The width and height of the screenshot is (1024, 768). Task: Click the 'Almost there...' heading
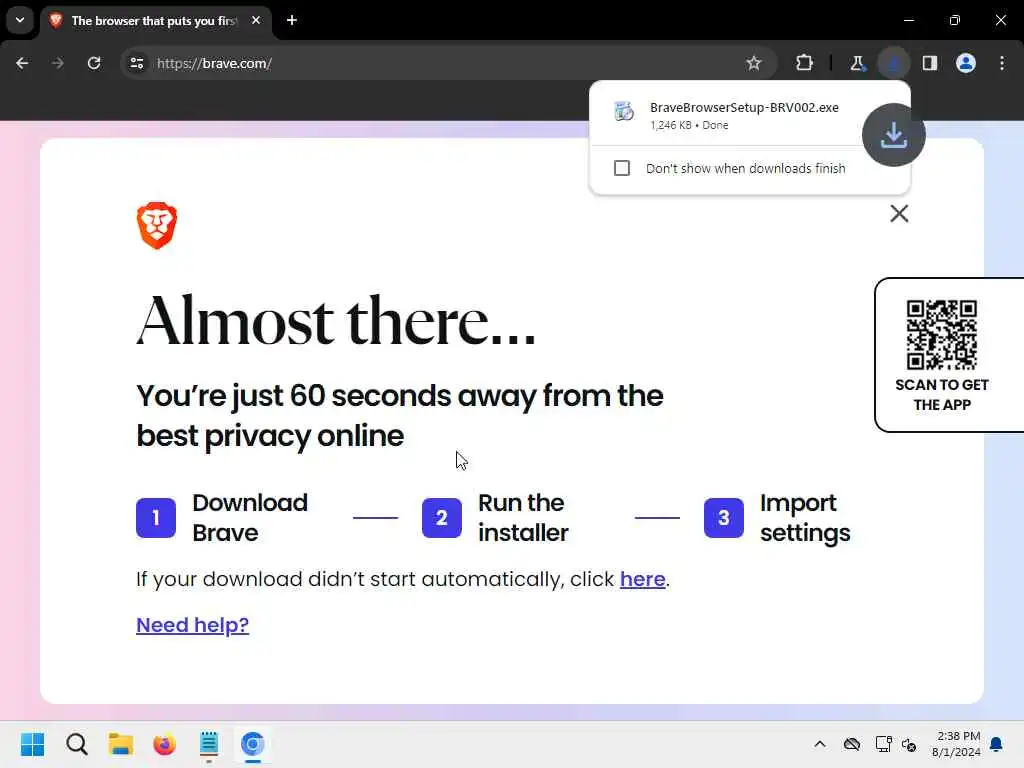[336, 321]
